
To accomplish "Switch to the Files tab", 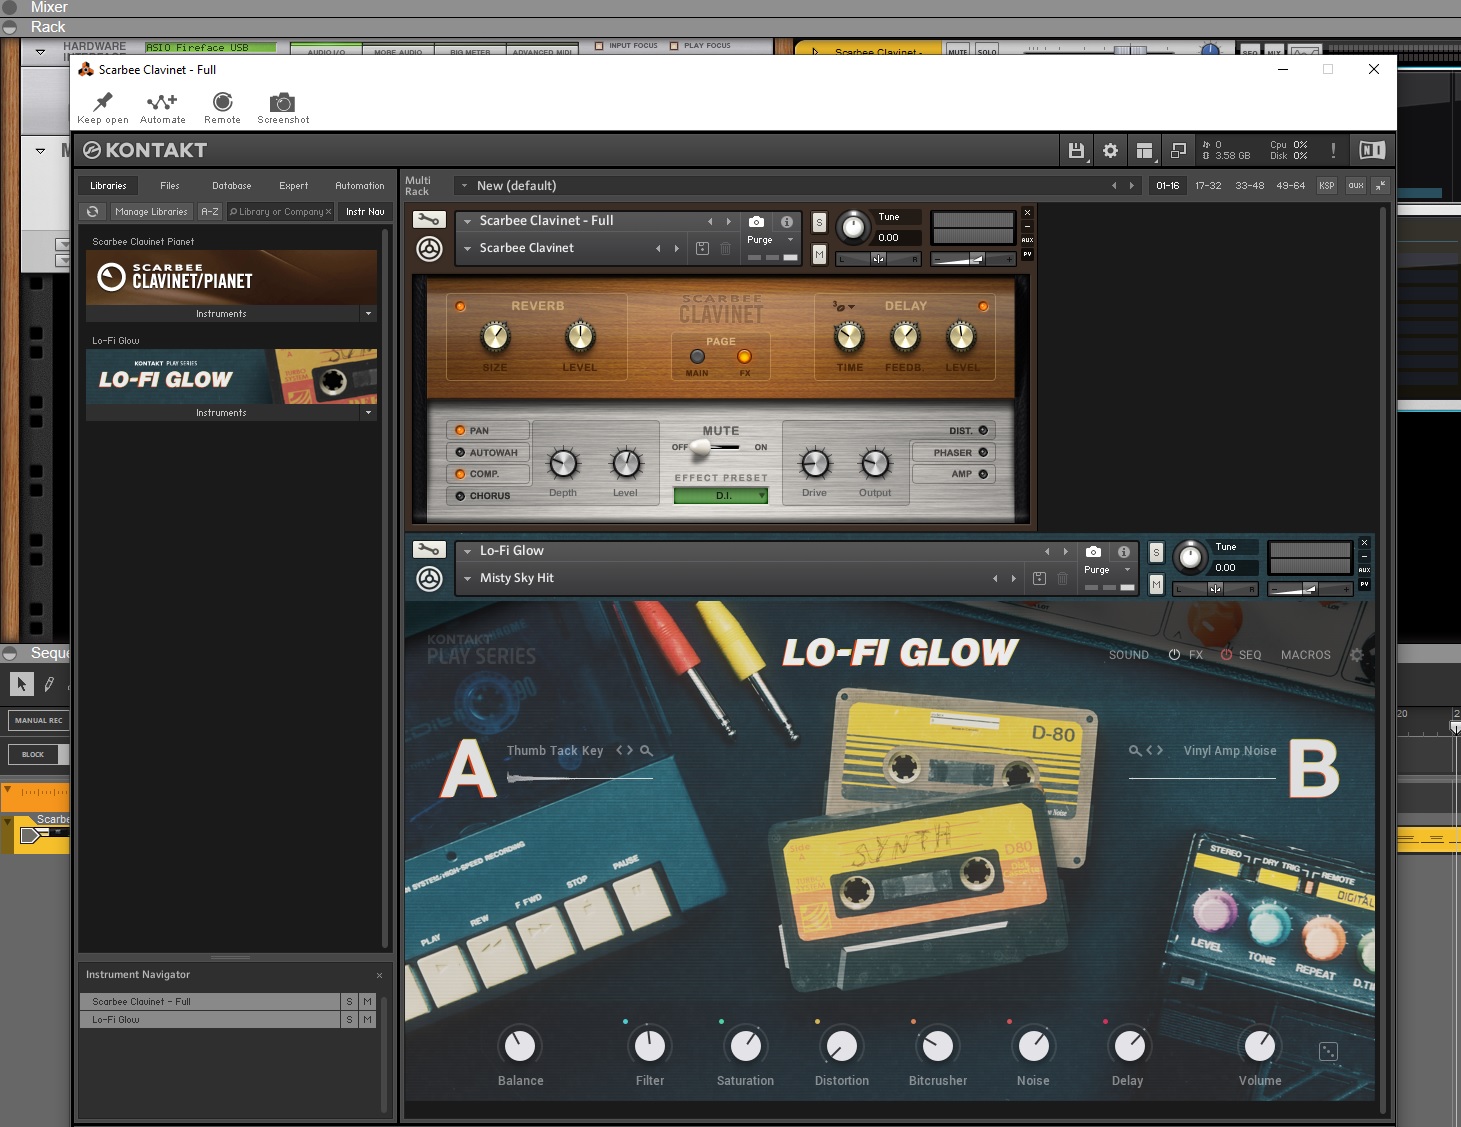I will [170, 185].
